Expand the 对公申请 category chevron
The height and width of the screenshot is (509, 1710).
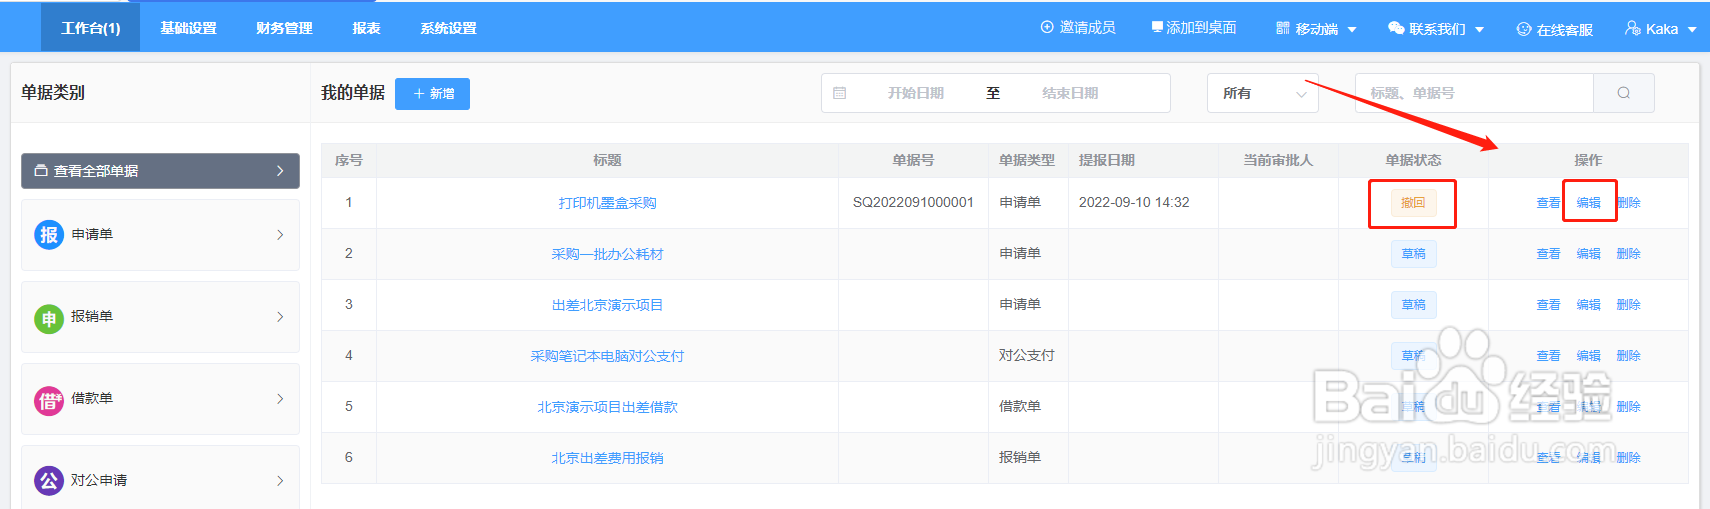click(280, 481)
